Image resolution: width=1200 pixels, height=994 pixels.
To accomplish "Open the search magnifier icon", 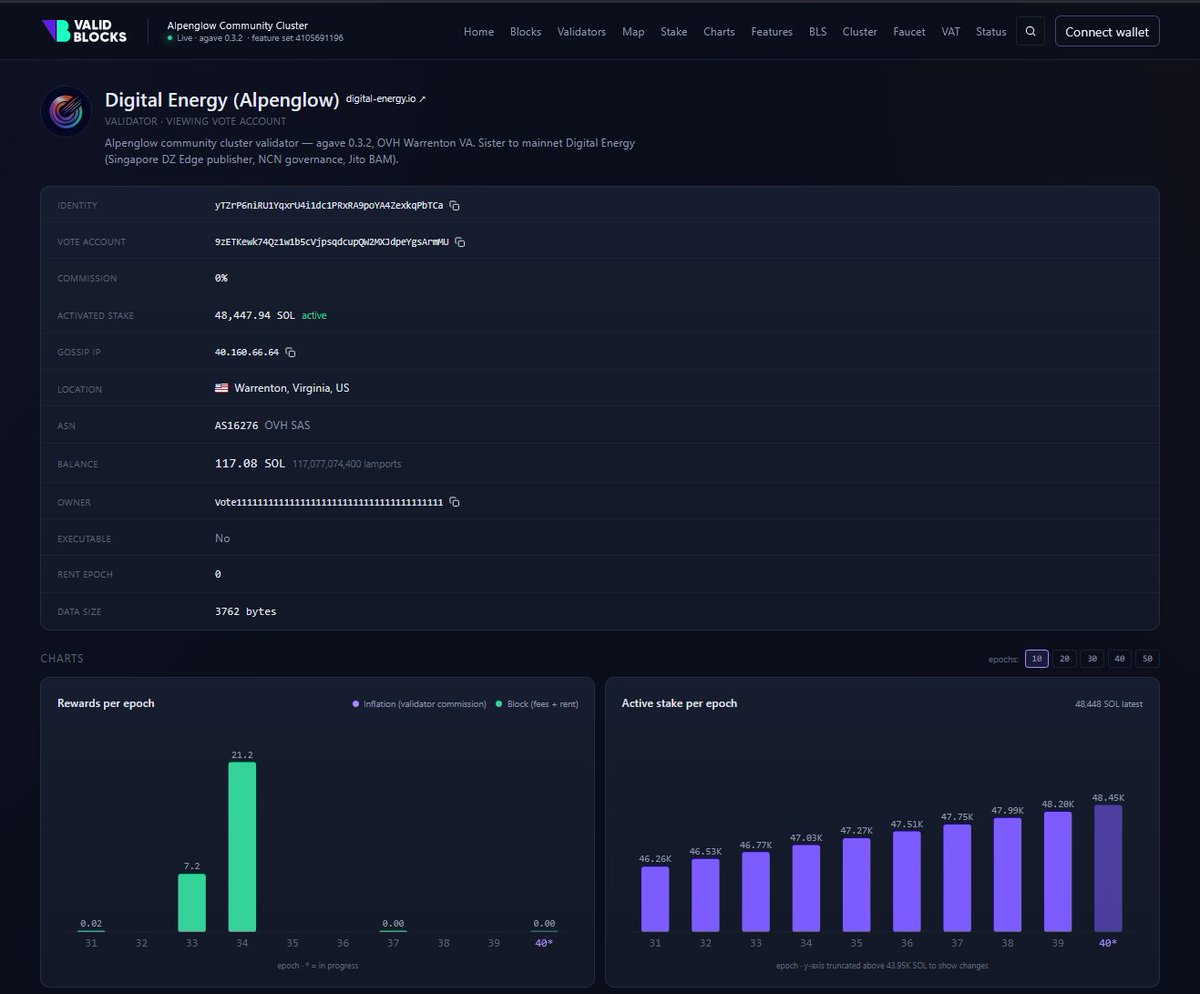I will [1031, 31].
